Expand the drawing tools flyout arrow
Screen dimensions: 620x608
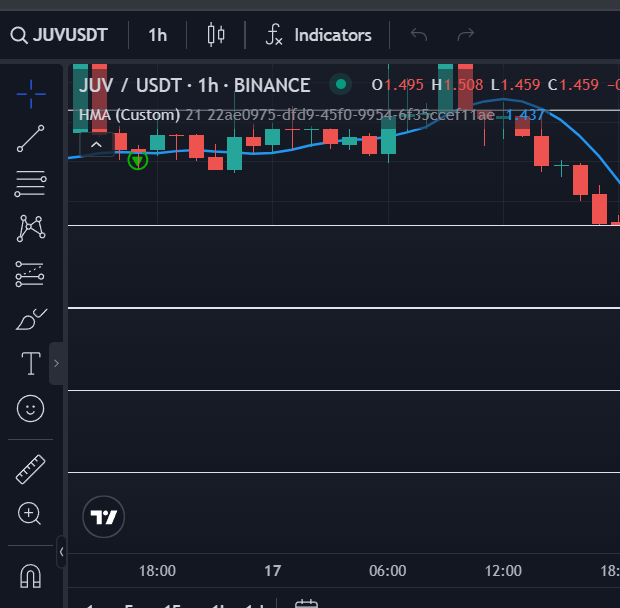pos(56,363)
